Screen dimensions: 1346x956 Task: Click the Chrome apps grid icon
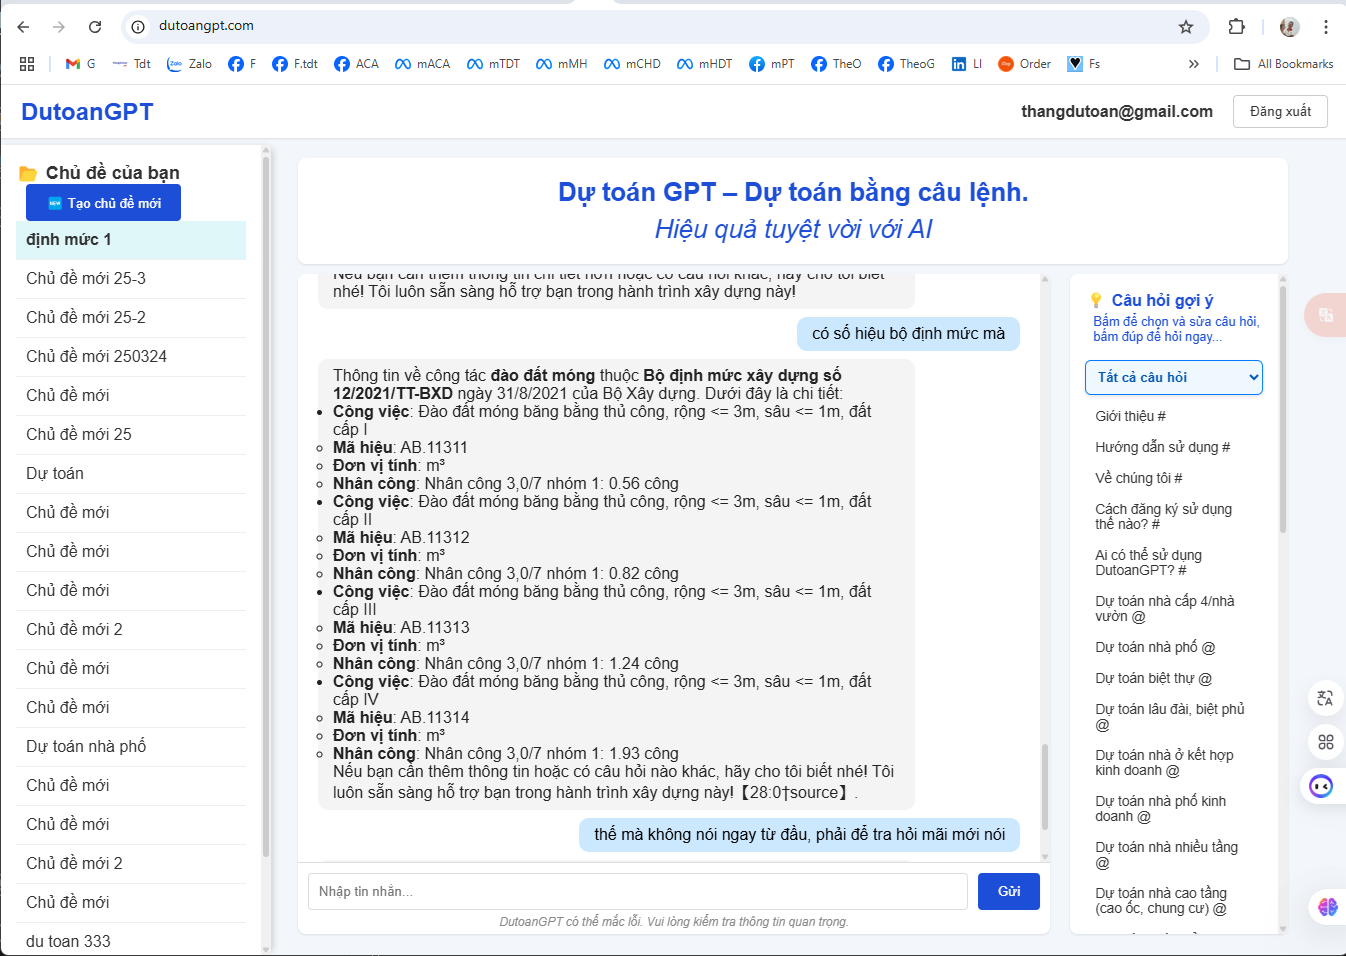tap(27, 64)
